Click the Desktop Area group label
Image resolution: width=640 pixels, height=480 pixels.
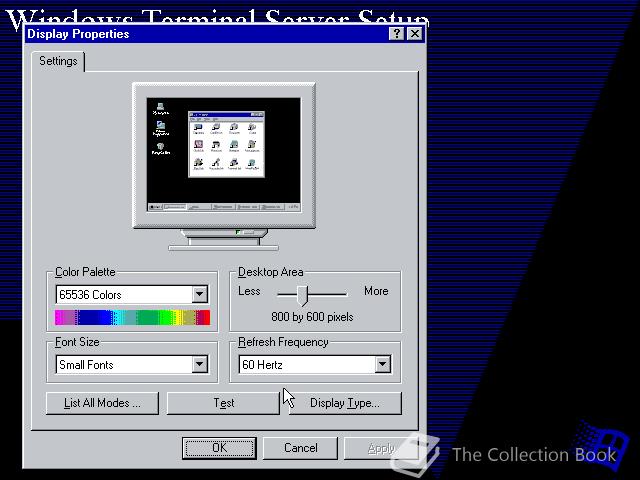(271, 272)
